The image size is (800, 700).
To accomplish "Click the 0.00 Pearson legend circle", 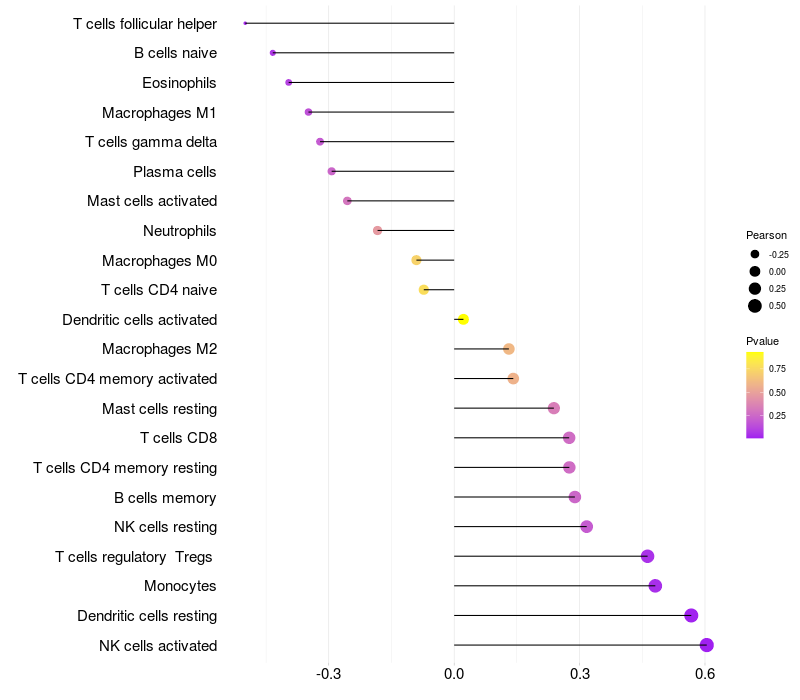I will click(755, 271).
